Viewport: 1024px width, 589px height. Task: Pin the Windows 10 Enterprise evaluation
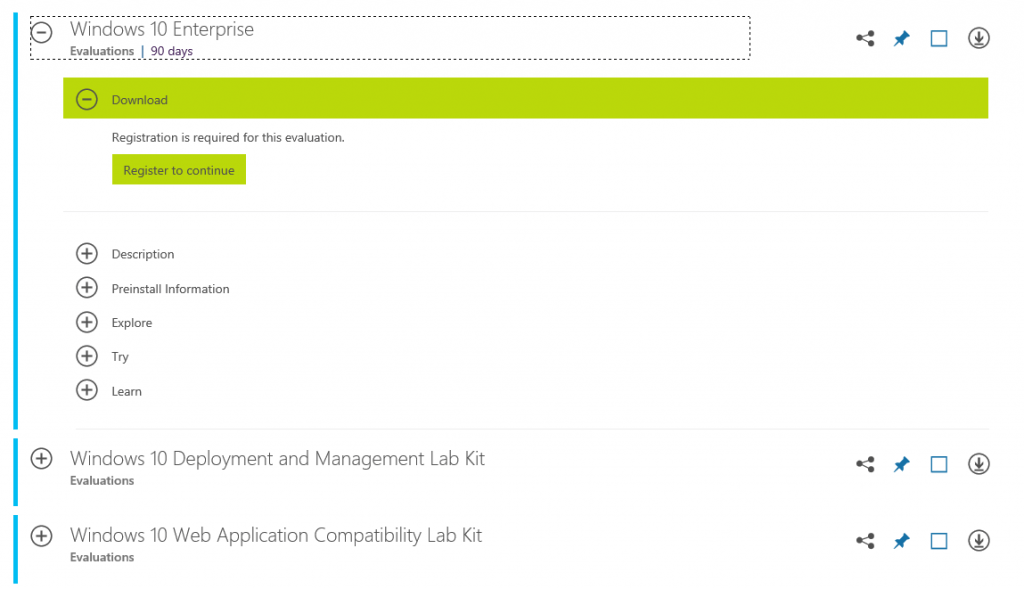[x=901, y=37]
